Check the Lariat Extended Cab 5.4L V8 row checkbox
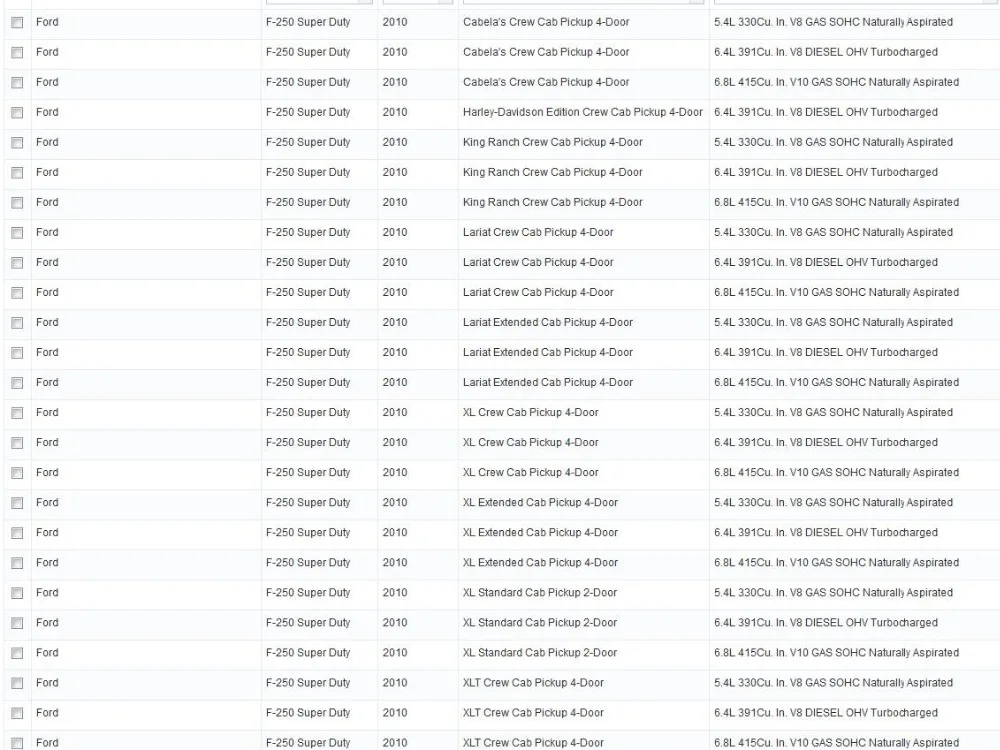 click(x=17, y=323)
